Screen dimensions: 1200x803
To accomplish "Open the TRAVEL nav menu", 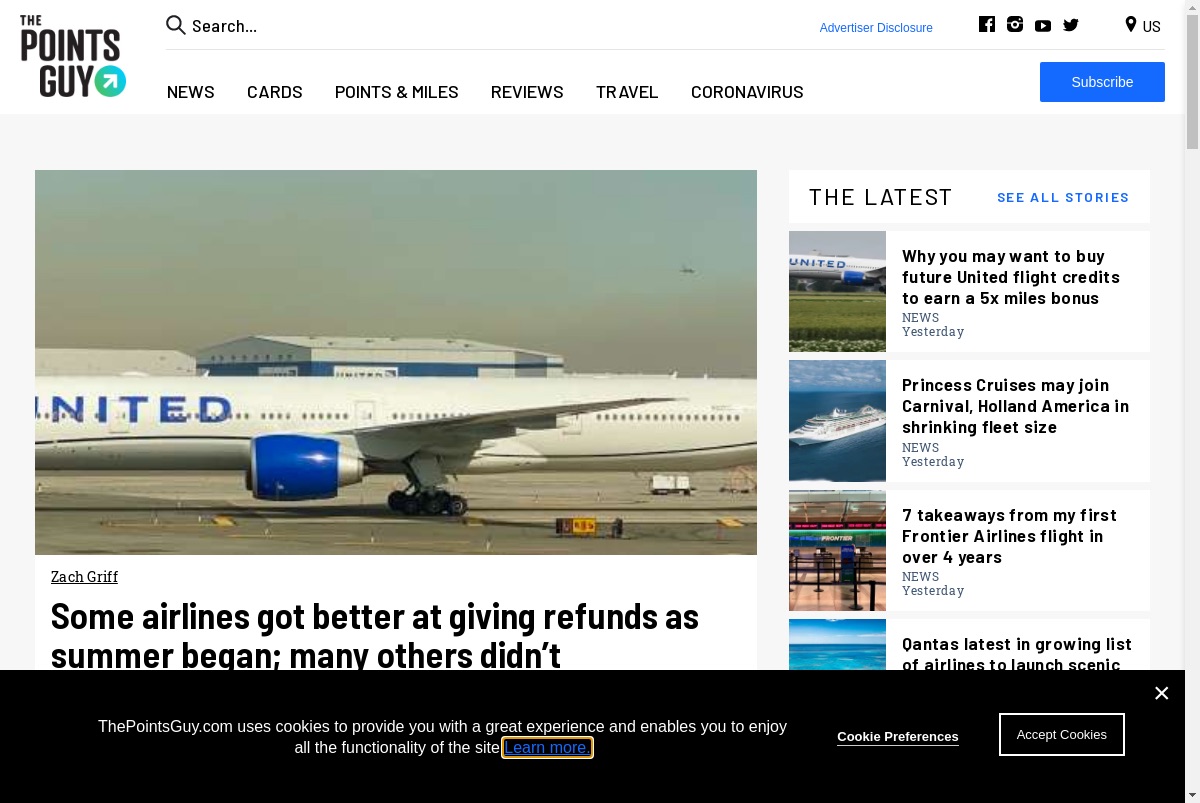I will click(627, 92).
